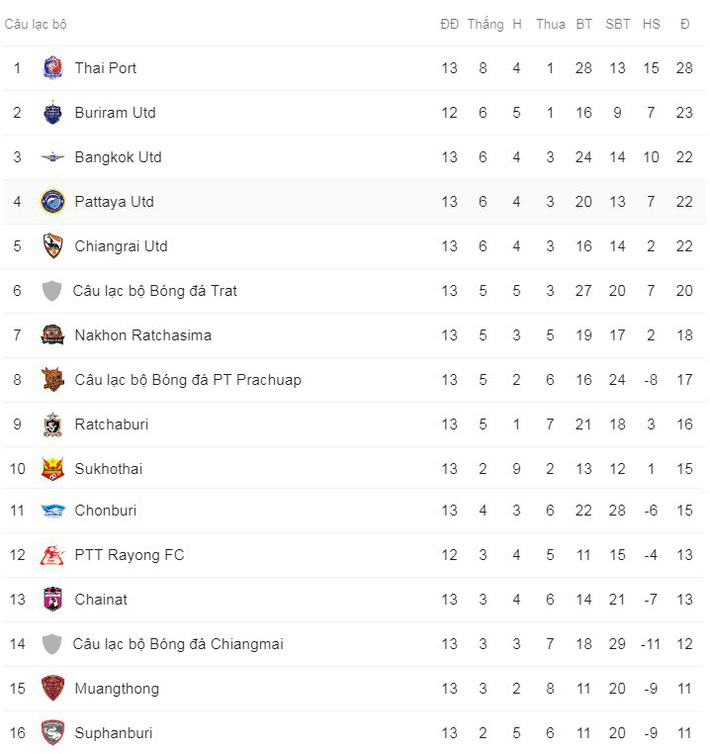Click the Chiangrai Utd orange crest

pyautogui.click(x=53, y=246)
